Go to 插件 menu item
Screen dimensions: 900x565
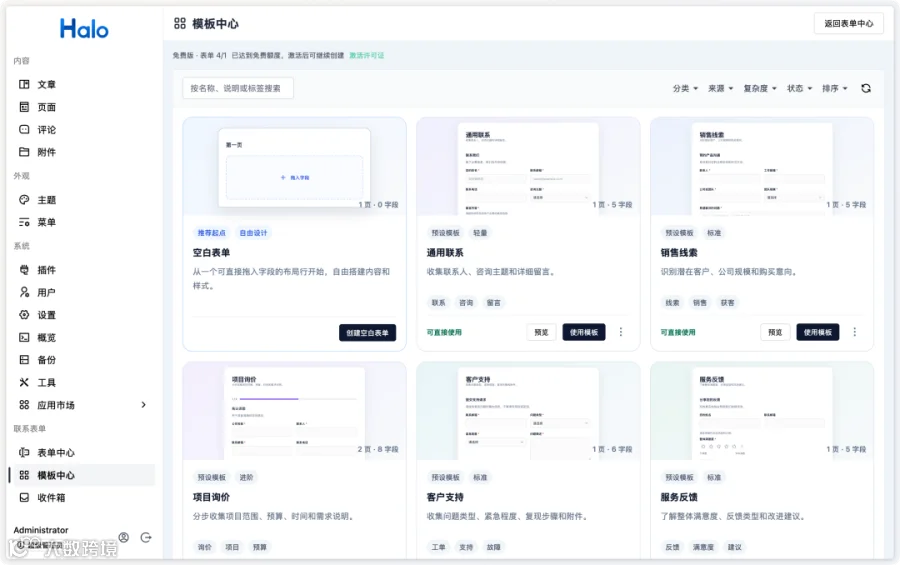tap(82, 270)
